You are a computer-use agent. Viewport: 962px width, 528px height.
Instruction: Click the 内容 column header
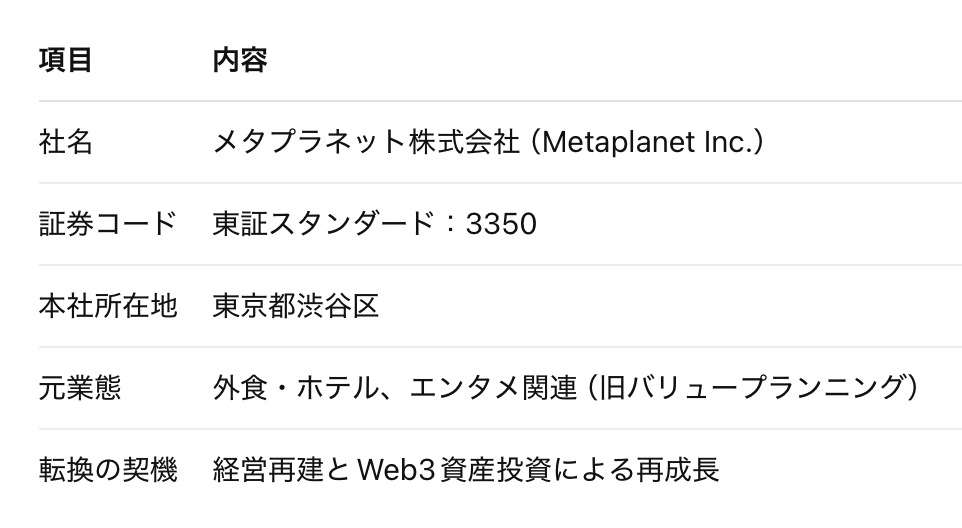tap(240, 61)
